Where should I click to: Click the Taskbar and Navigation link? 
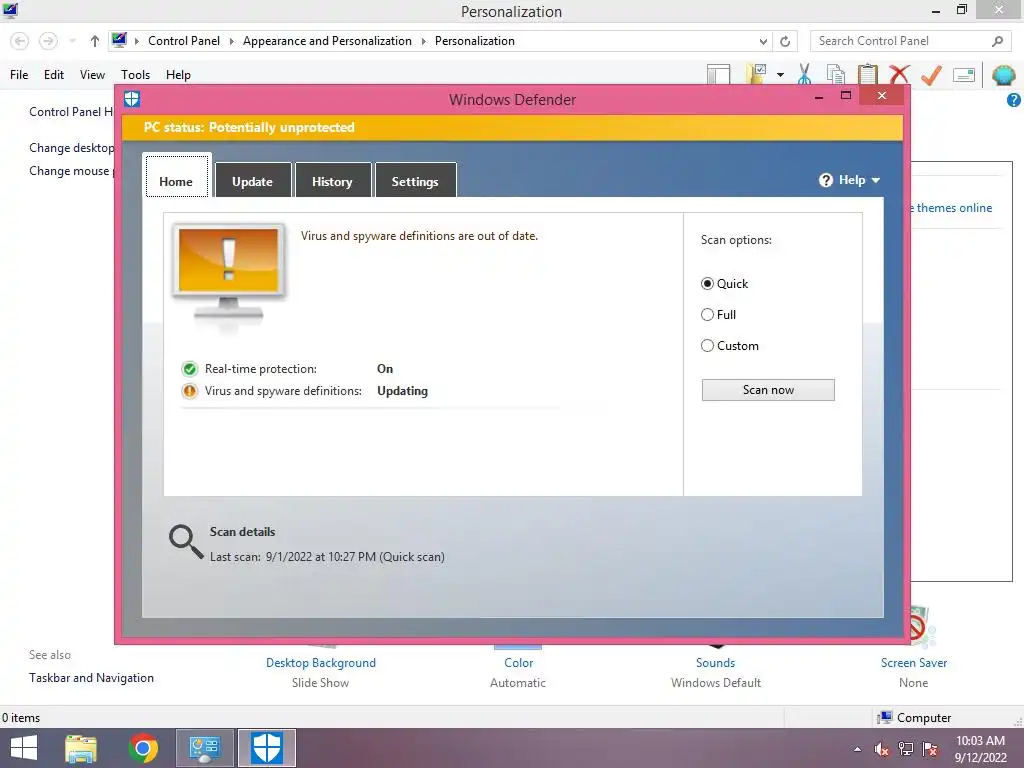click(91, 678)
